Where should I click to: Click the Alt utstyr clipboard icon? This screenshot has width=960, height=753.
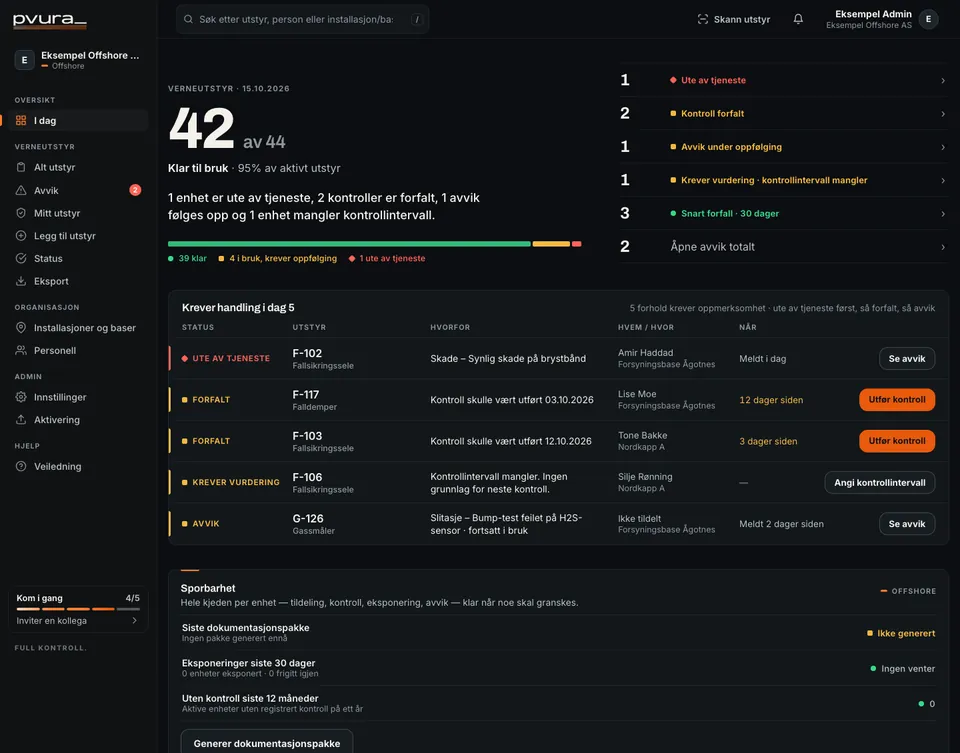coord(21,167)
